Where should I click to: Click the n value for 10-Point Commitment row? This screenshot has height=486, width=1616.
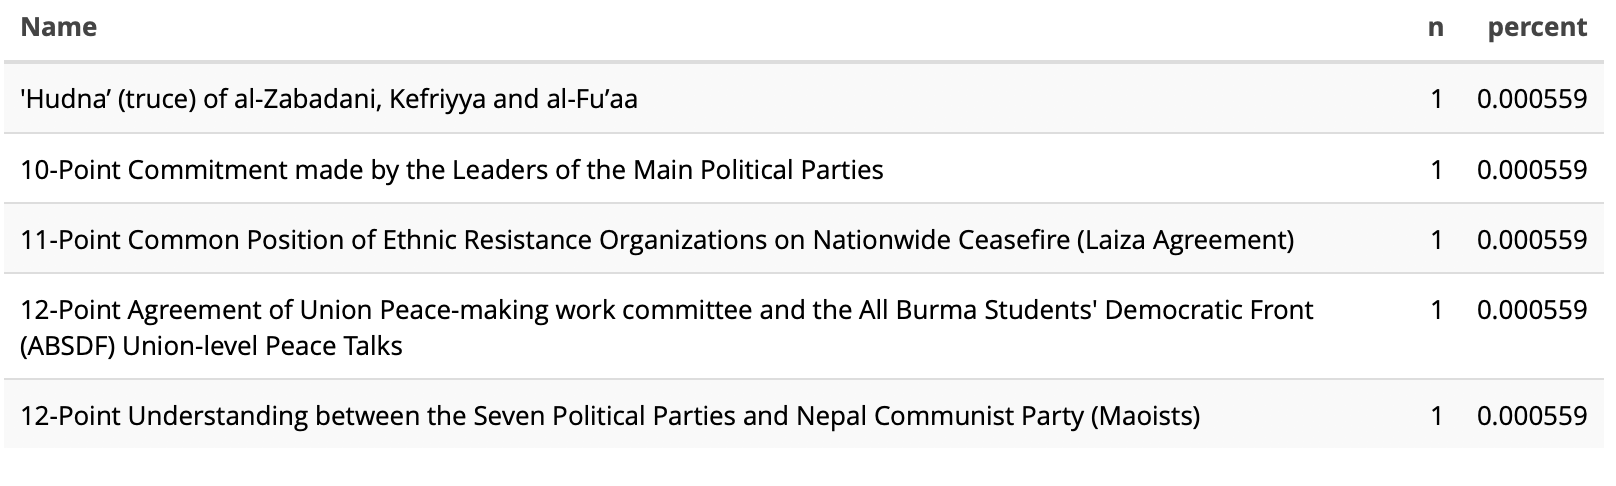click(x=1436, y=170)
